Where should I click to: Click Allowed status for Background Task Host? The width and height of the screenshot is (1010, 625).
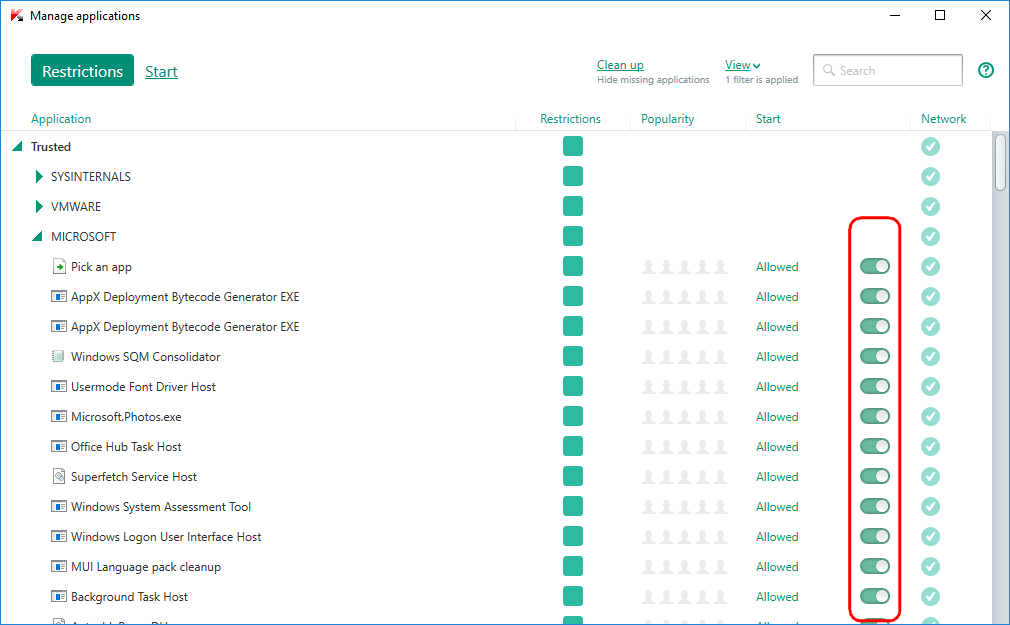[777, 597]
